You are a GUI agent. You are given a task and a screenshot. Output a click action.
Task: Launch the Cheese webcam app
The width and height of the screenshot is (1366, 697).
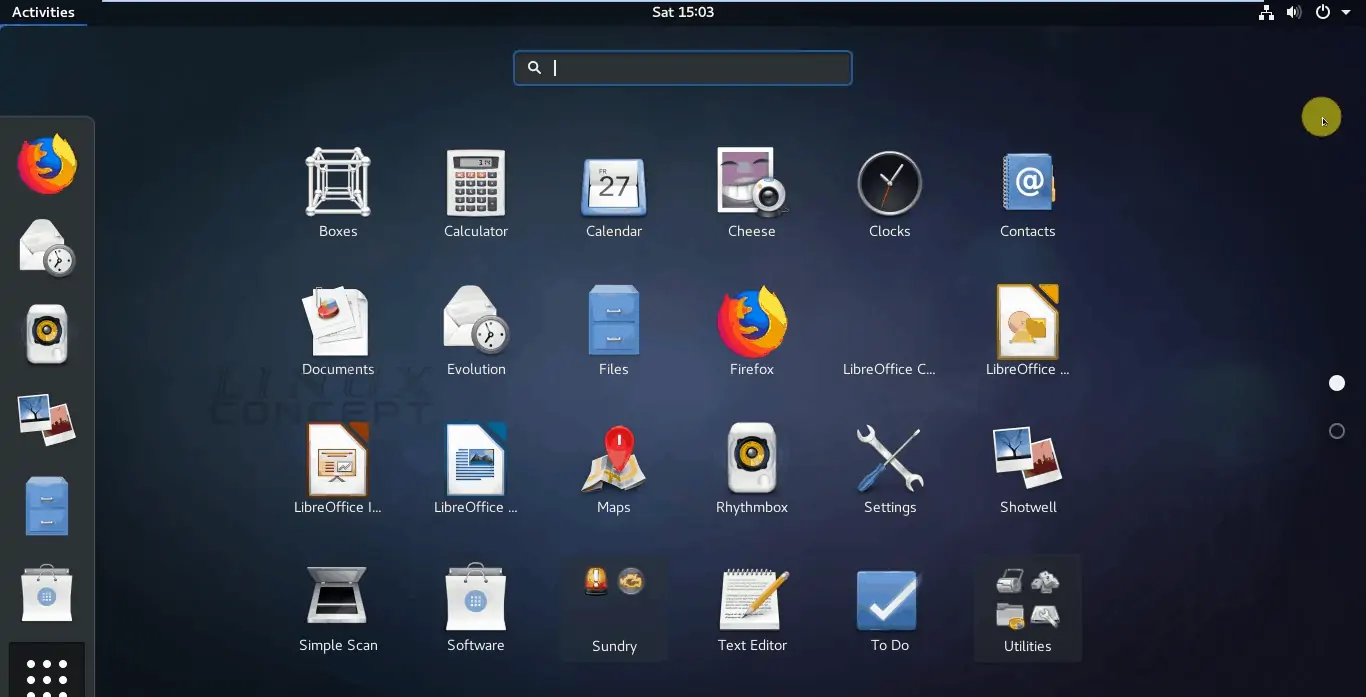point(752,193)
